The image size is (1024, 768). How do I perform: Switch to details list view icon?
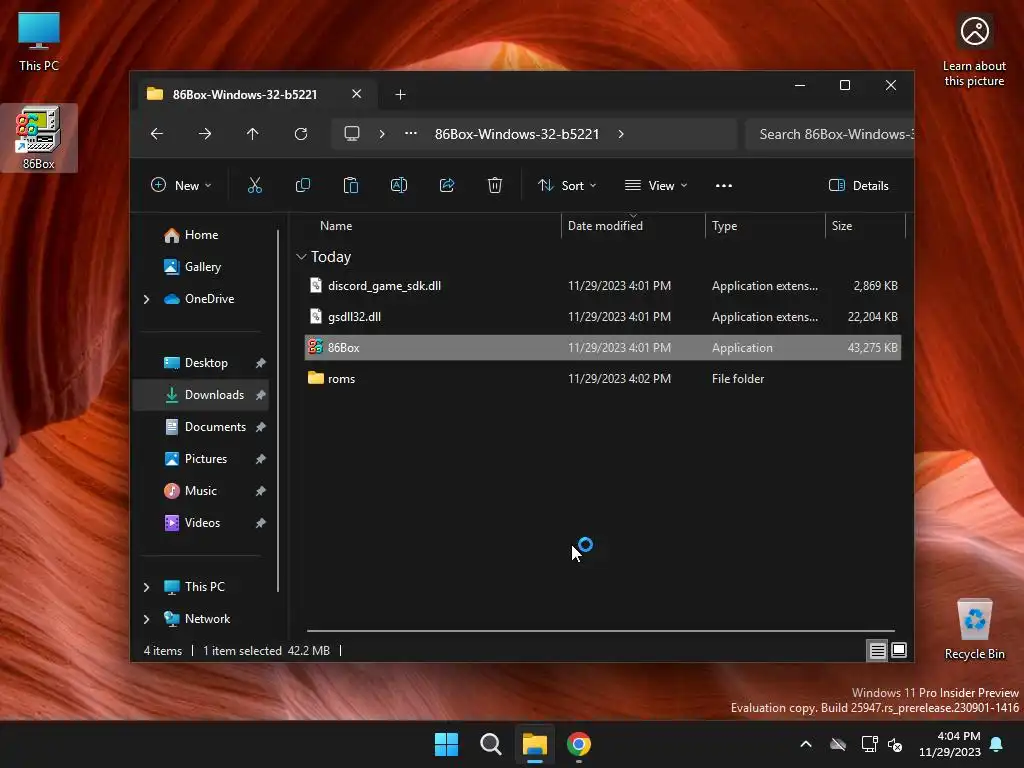point(877,650)
